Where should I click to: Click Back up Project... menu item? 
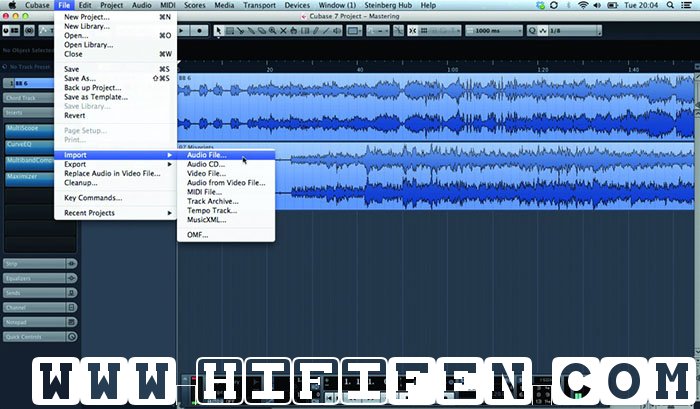(115, 88)
